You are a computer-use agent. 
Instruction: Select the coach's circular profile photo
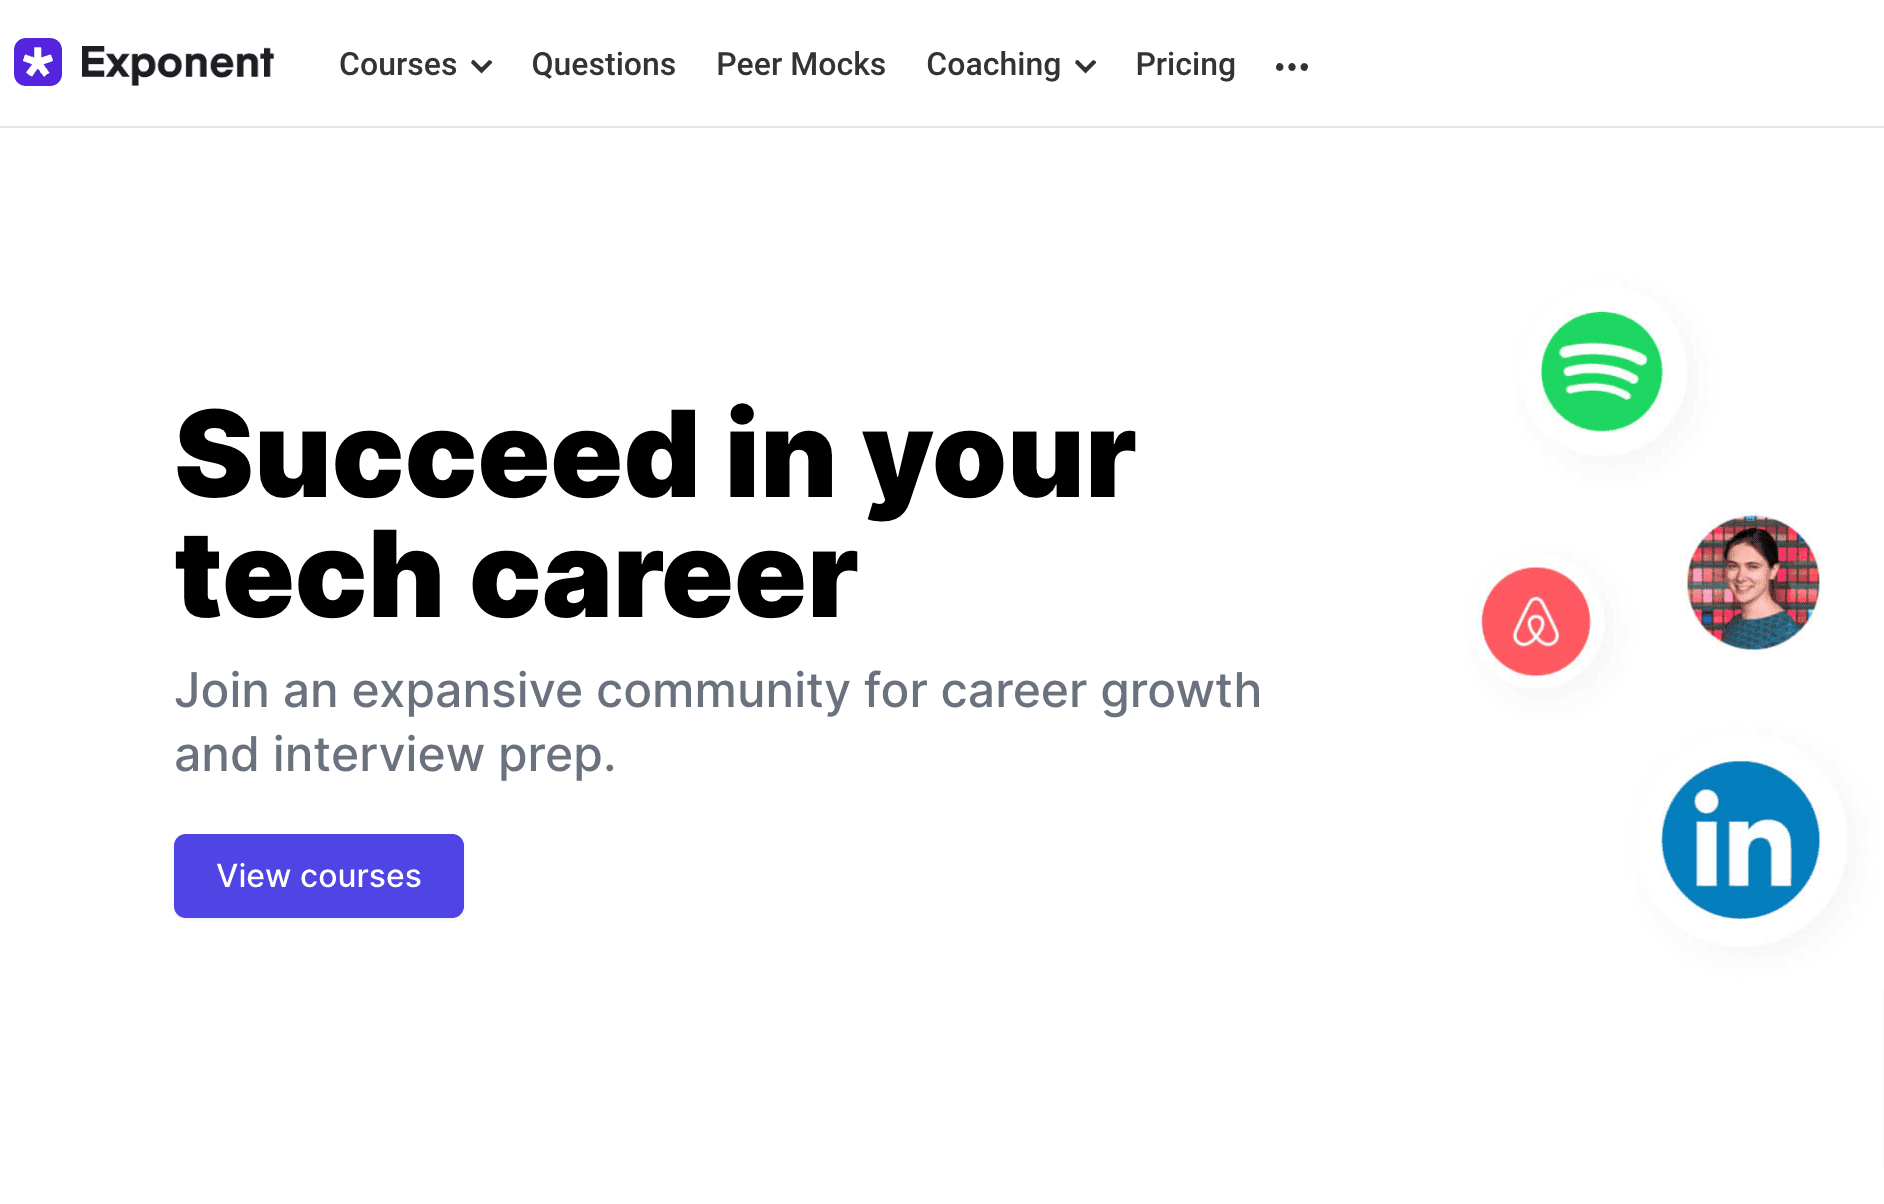coord(1753,582)
